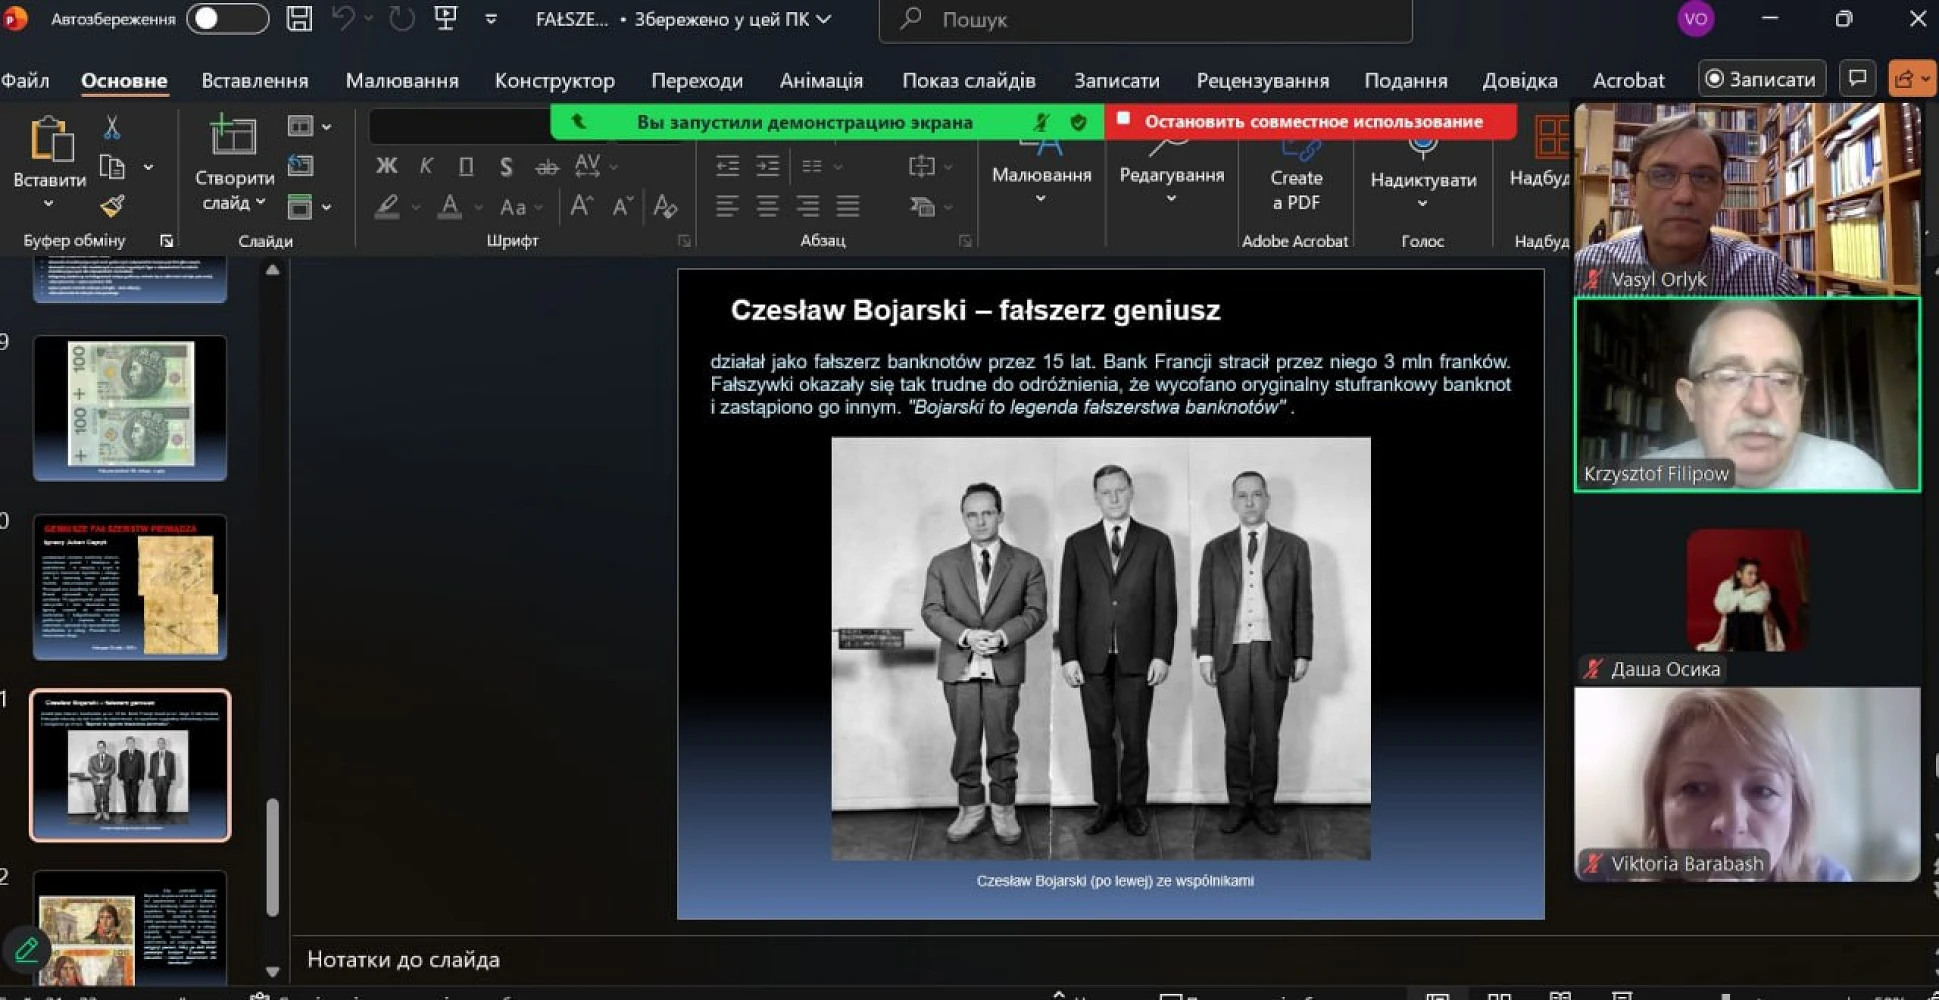This screenshot has width=1939, height=1000.
Task: Open the Анімація ribbon tab
Action: [x=820, y=80]
